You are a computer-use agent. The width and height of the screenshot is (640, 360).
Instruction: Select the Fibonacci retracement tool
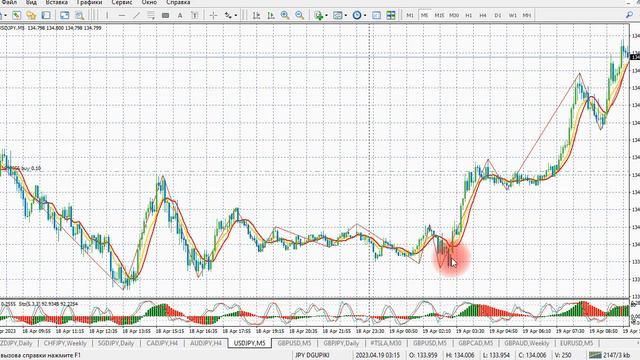(151, 16)
